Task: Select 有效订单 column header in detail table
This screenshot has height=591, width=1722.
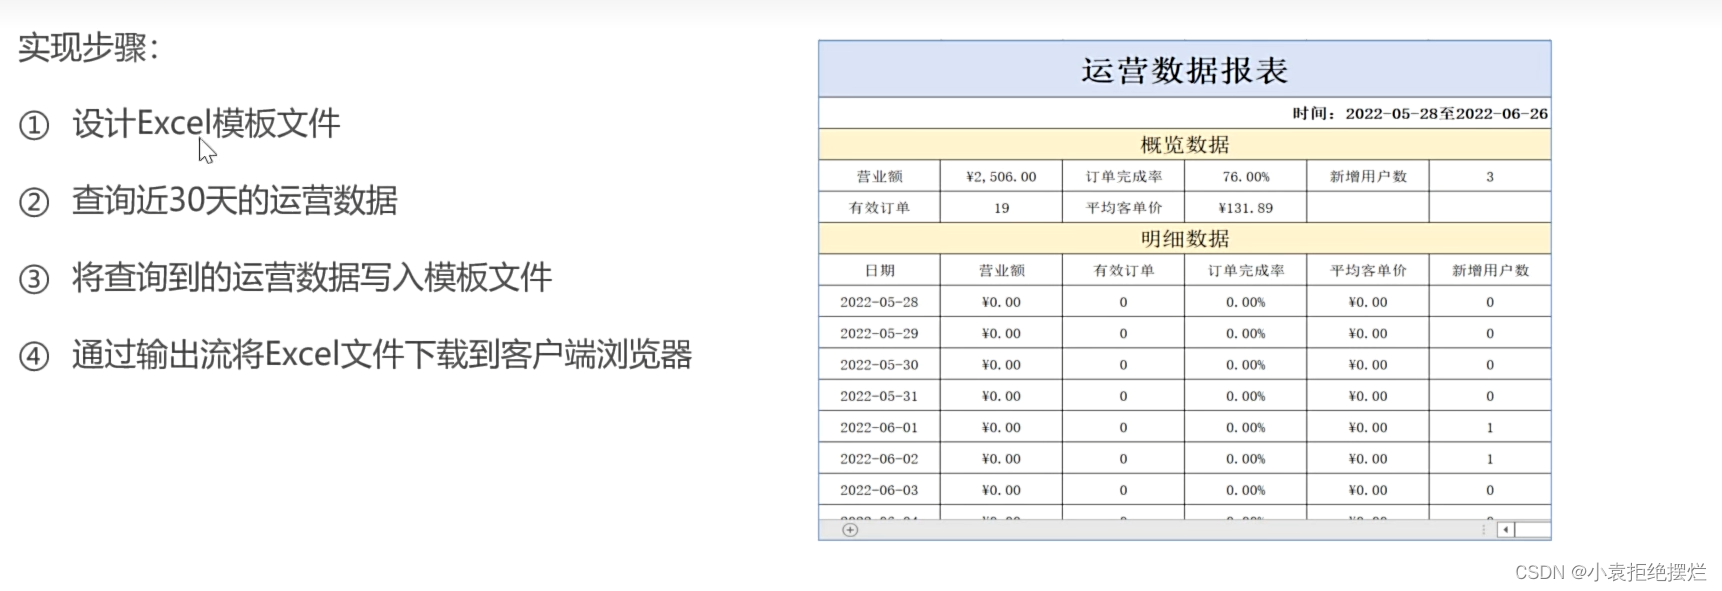Action: click(x=1123, y=270)
